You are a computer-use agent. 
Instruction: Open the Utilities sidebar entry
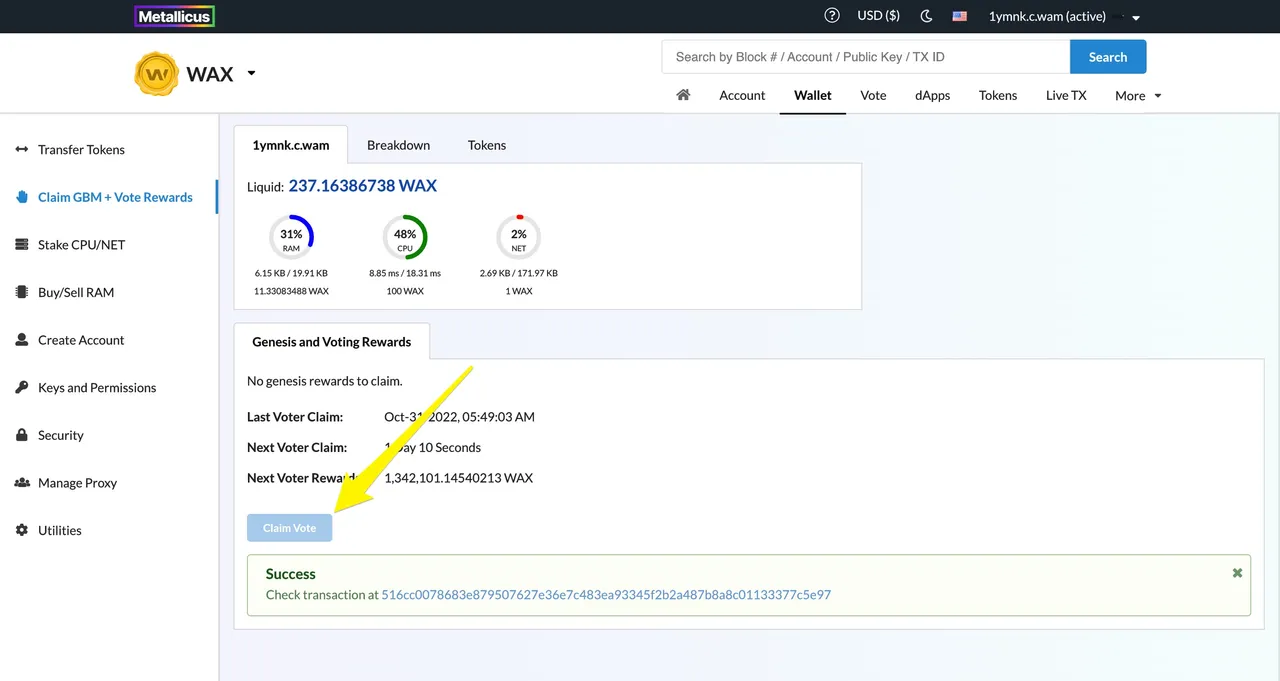click(60, 530)
